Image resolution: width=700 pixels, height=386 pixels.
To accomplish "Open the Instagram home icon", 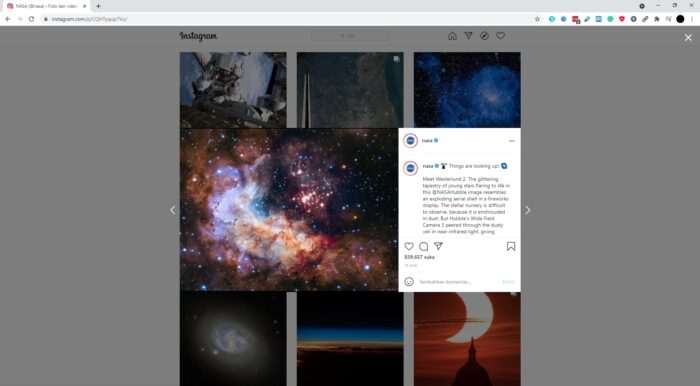I will [x=452, y=36].
